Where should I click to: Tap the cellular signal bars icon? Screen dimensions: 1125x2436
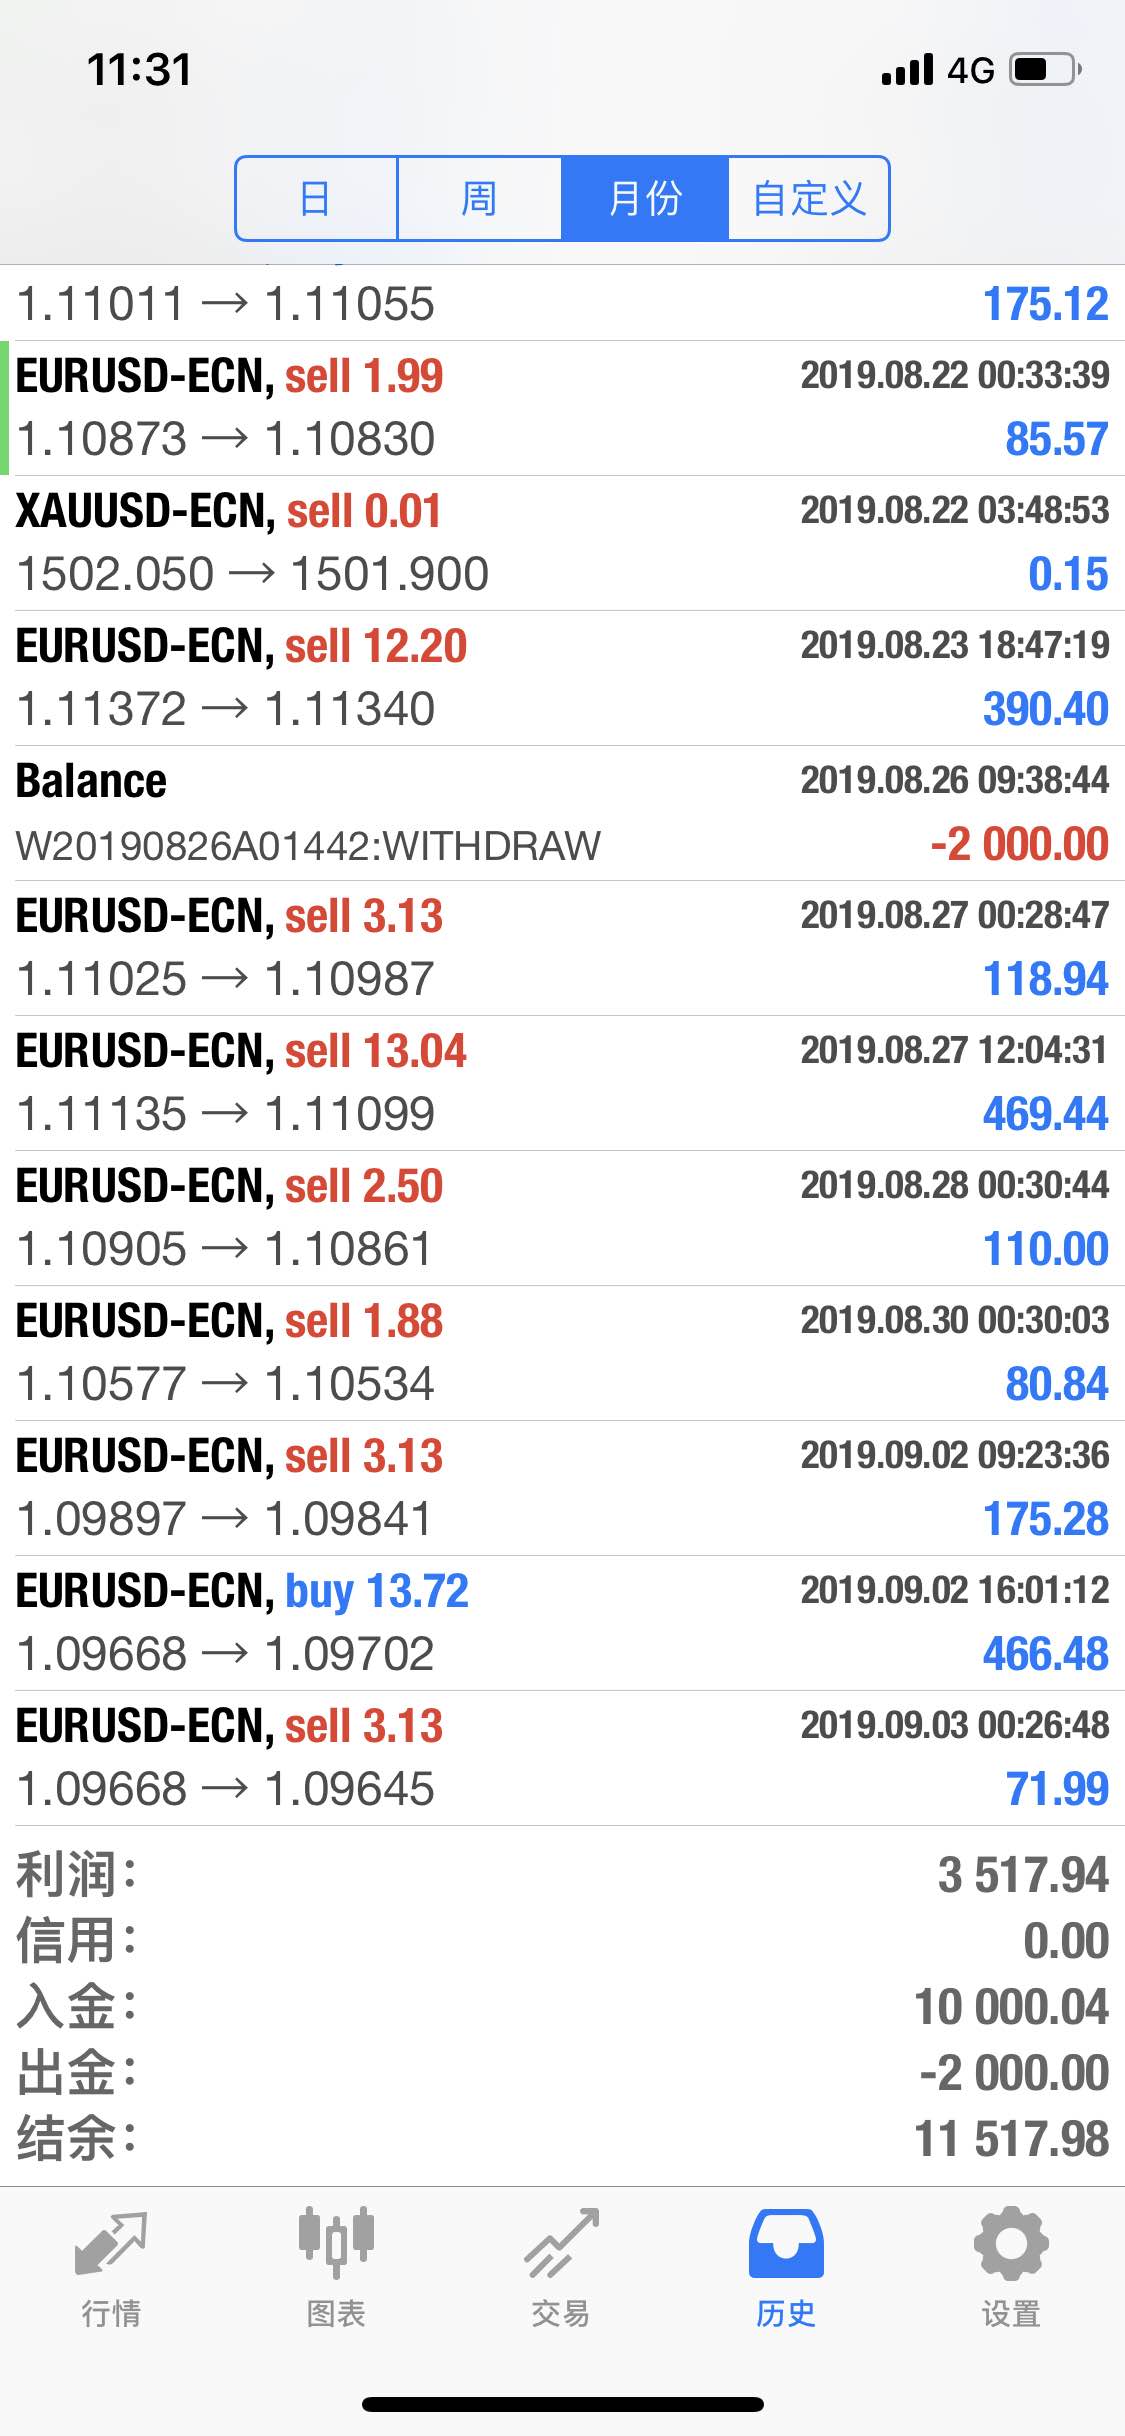(908, 70)
